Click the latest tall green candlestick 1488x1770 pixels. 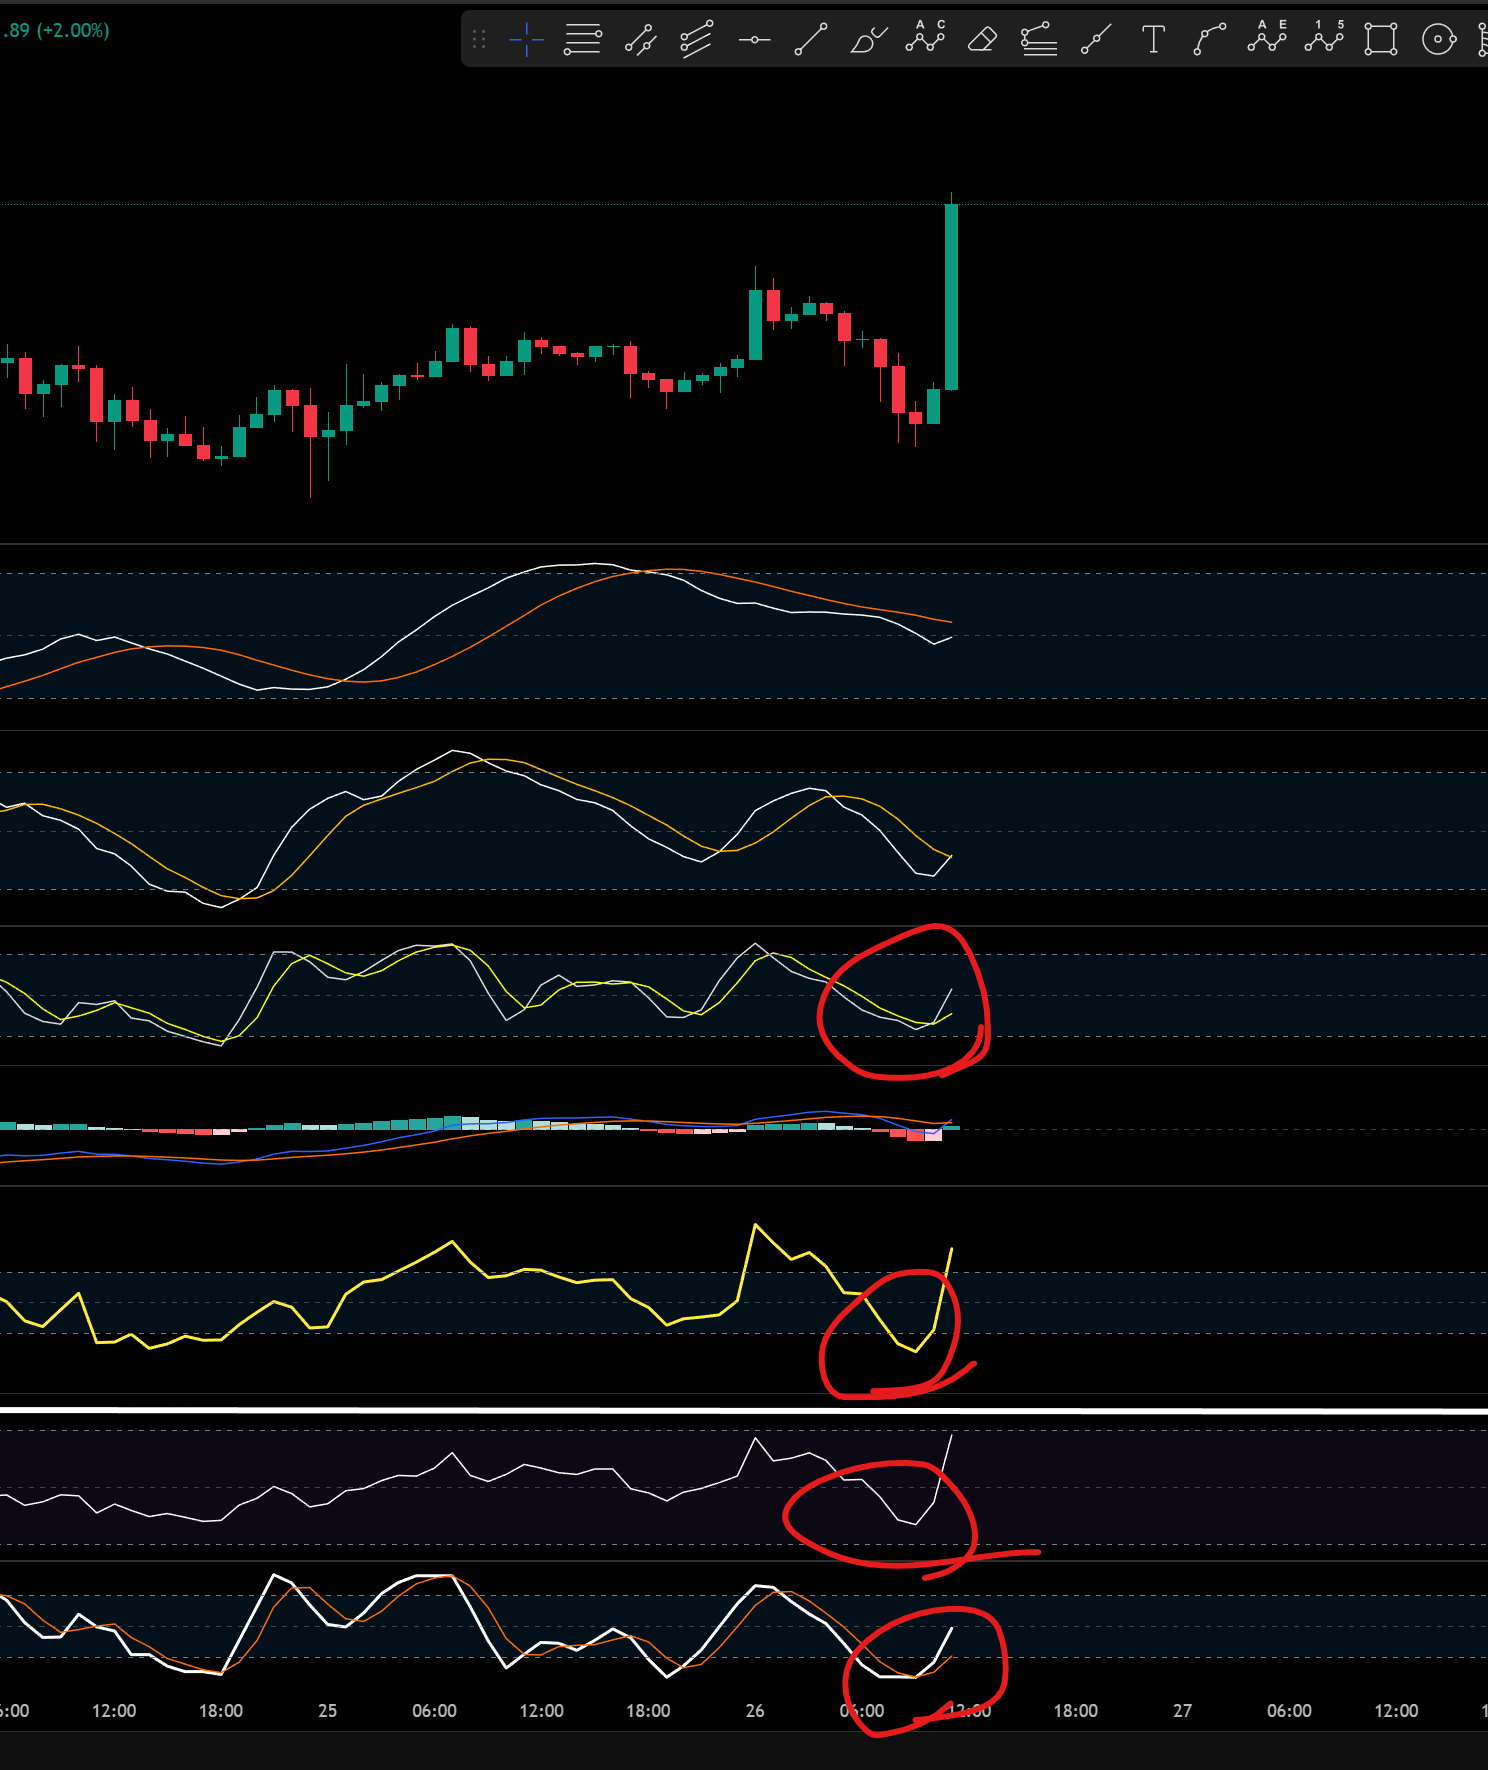951,297
